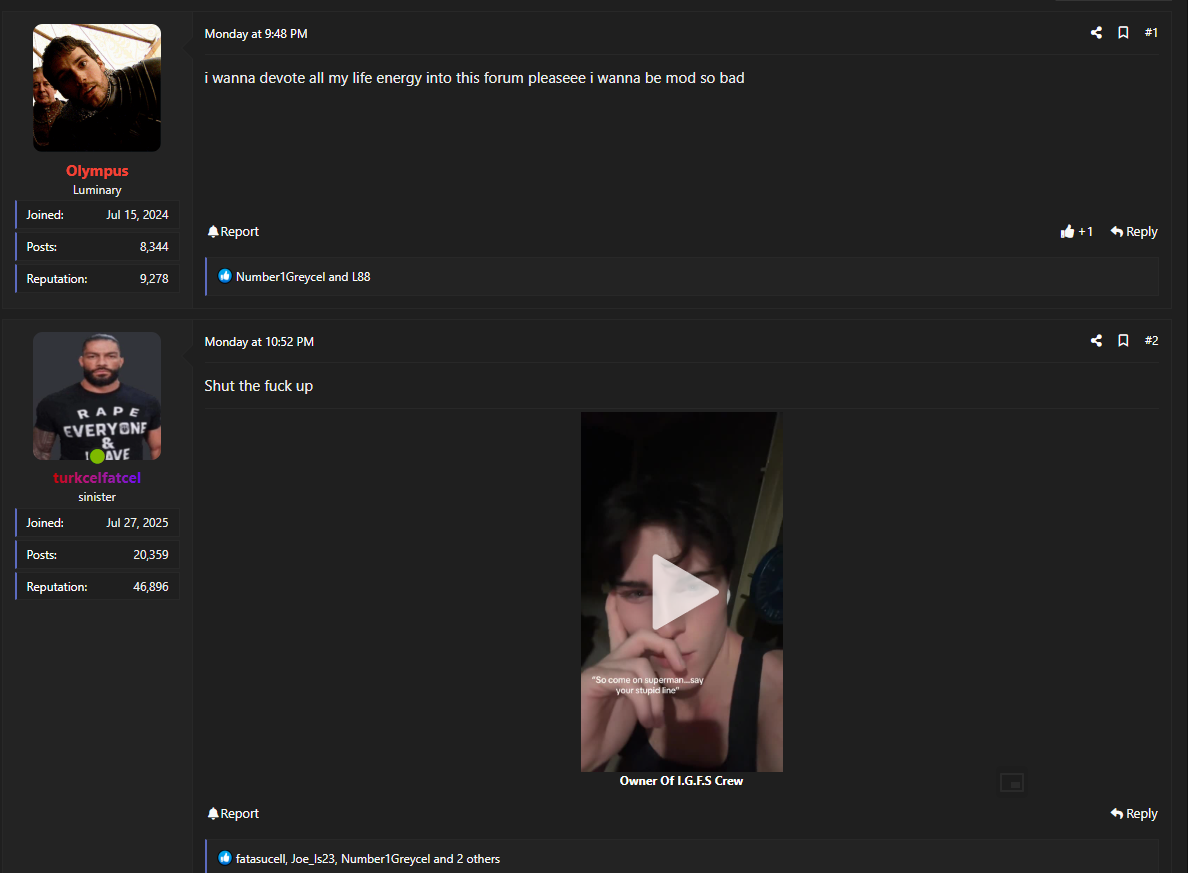
Task: Open post number #1 permalink
Action: click(x=1151, y=33)
